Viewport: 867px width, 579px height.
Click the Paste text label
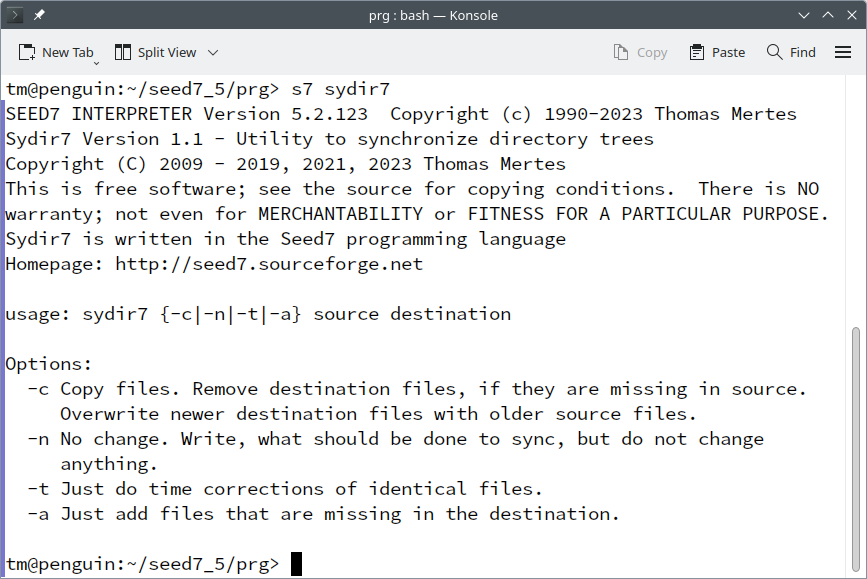(728, 53)
